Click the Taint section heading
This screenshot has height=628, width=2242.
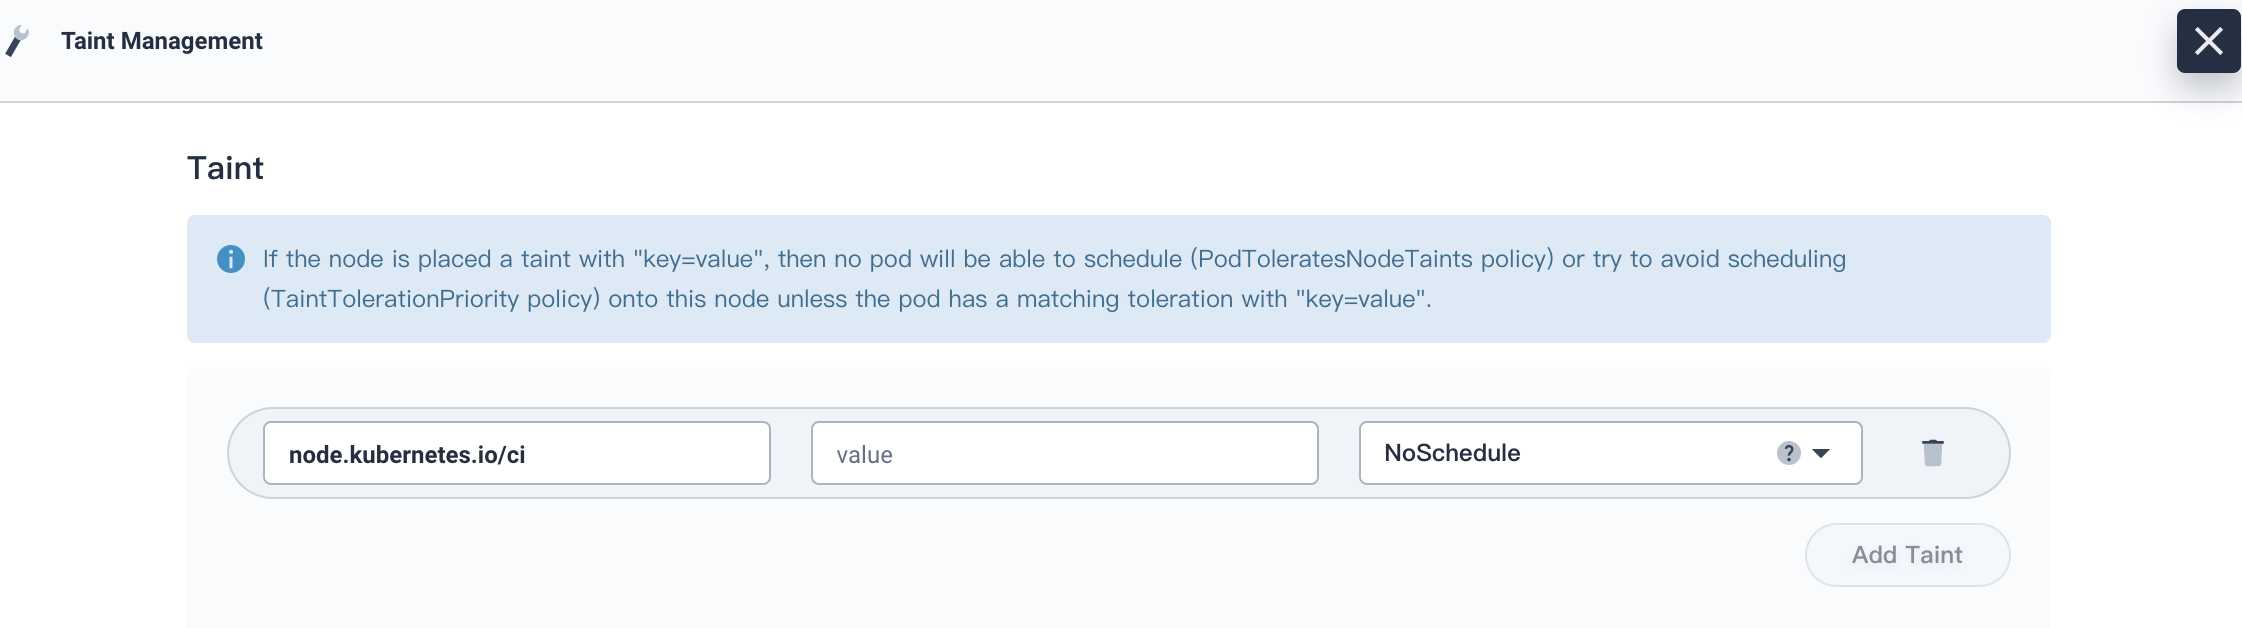point(225,168)
